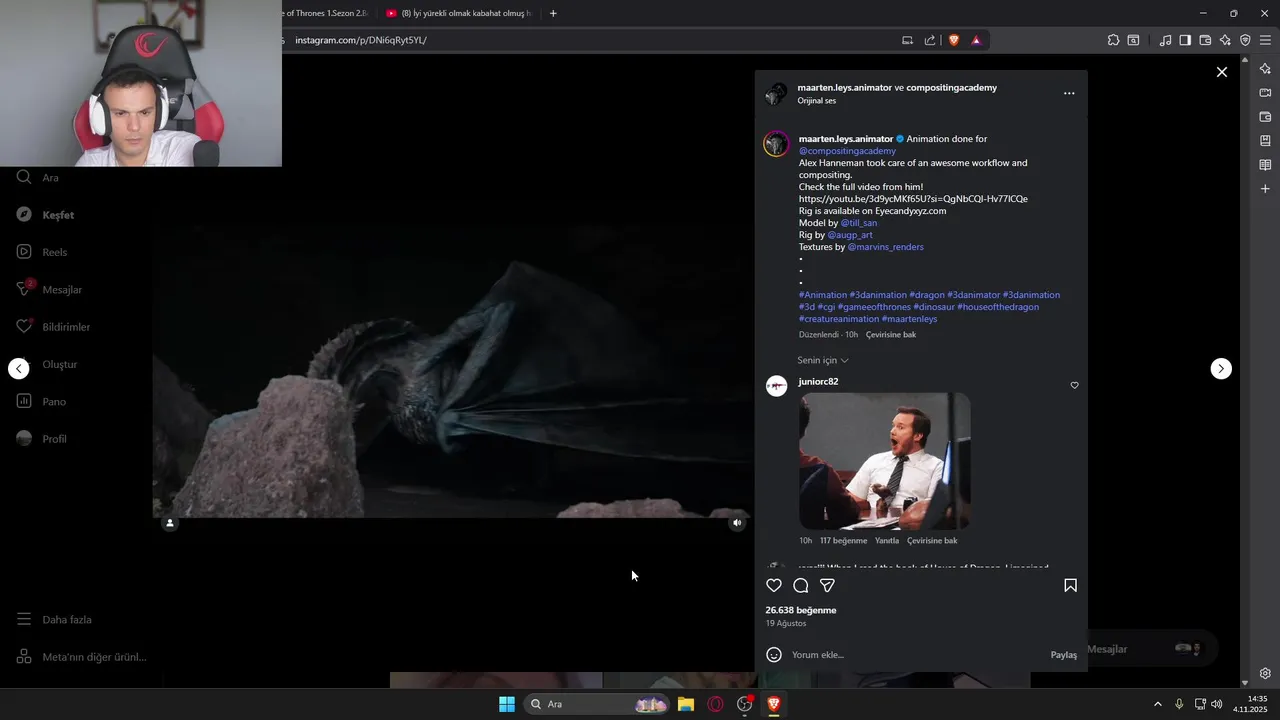Open @compositingacademy mention link
The height and width of the screenshot is (720, 1280).
click(x=847, y=151)
